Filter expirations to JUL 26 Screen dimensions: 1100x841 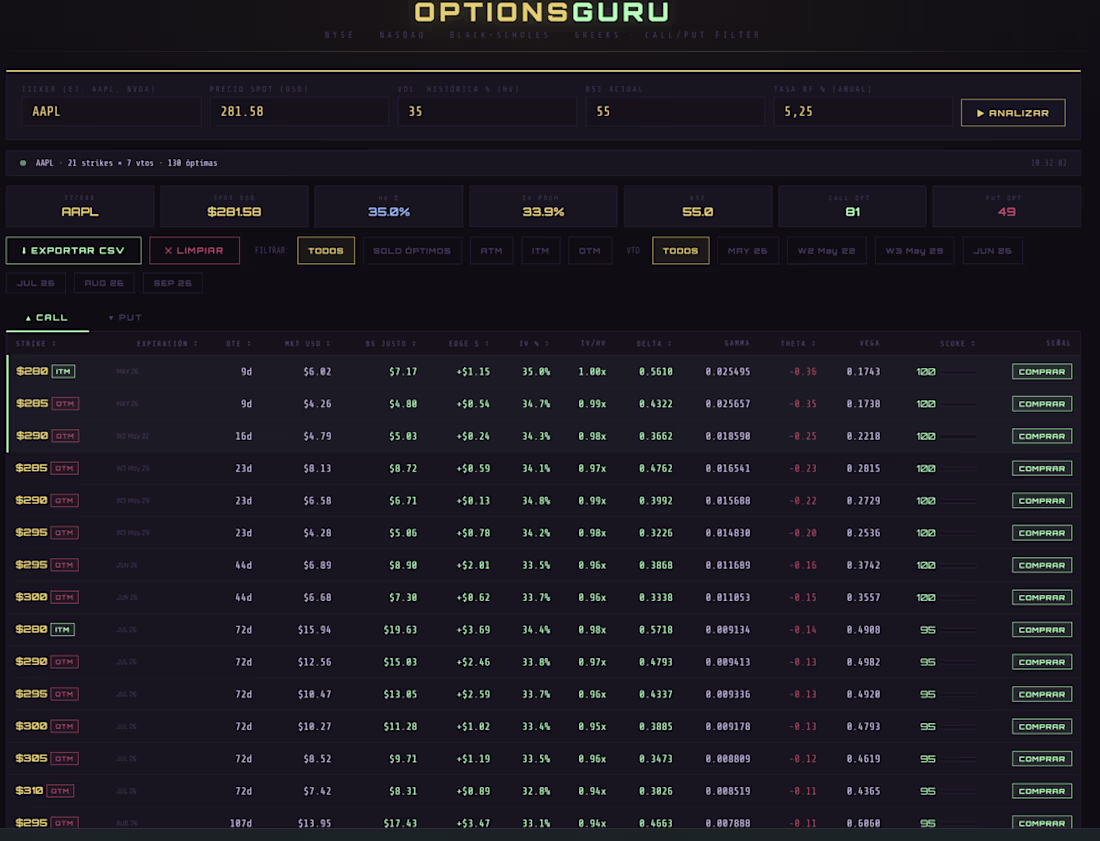(x=36, y=283)
